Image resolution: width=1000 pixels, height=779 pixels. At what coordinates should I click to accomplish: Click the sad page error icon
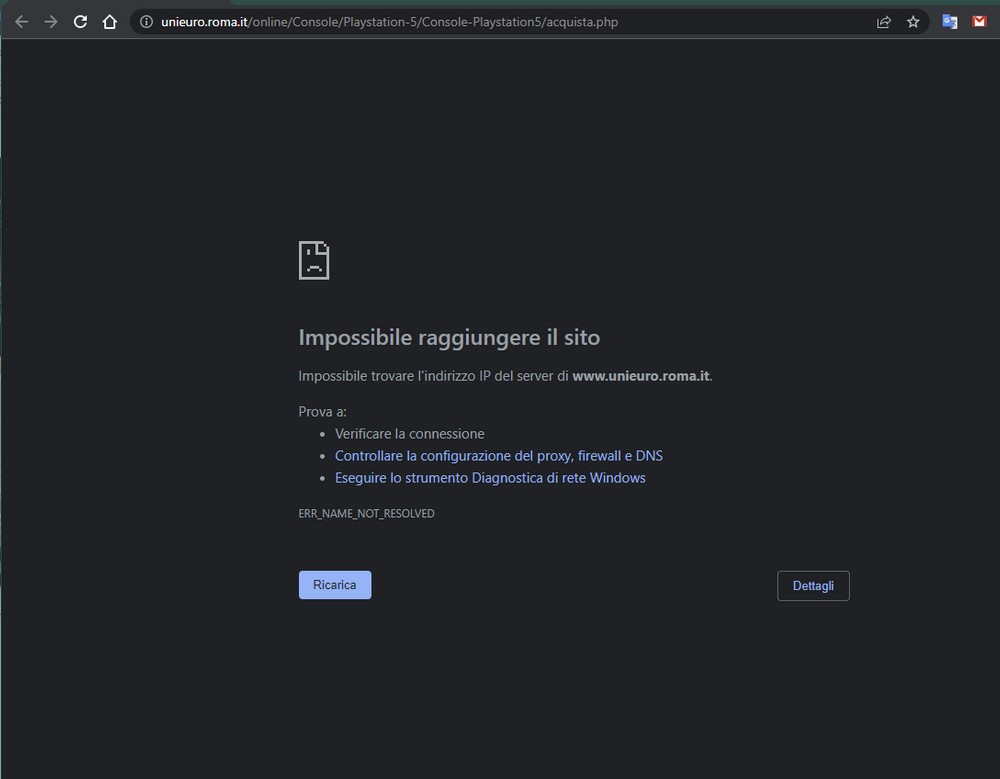pos(314,260)
